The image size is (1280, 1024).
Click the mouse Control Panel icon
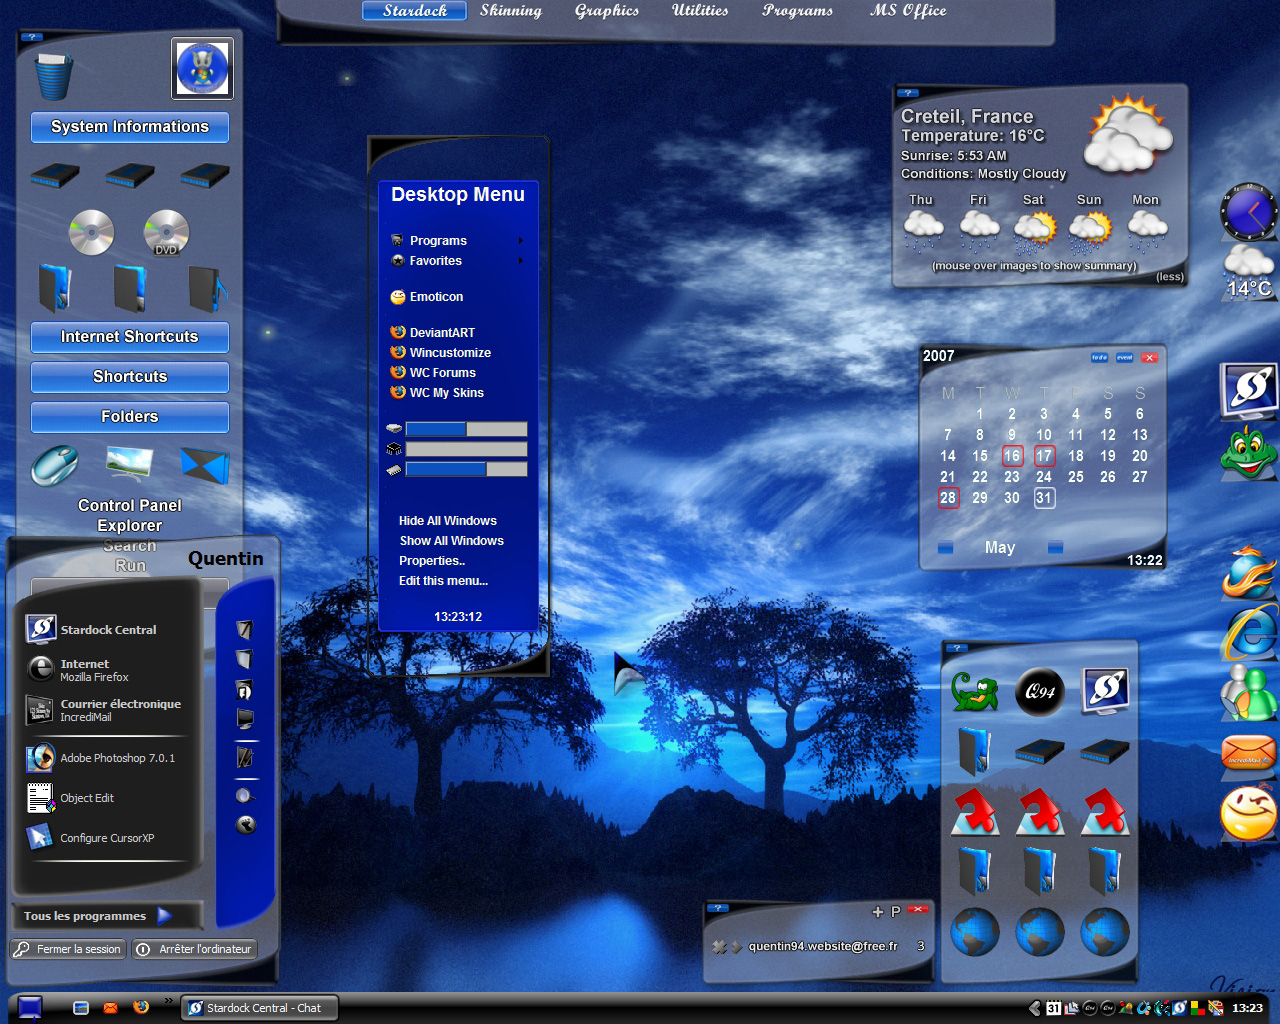(x=56, y=465)
